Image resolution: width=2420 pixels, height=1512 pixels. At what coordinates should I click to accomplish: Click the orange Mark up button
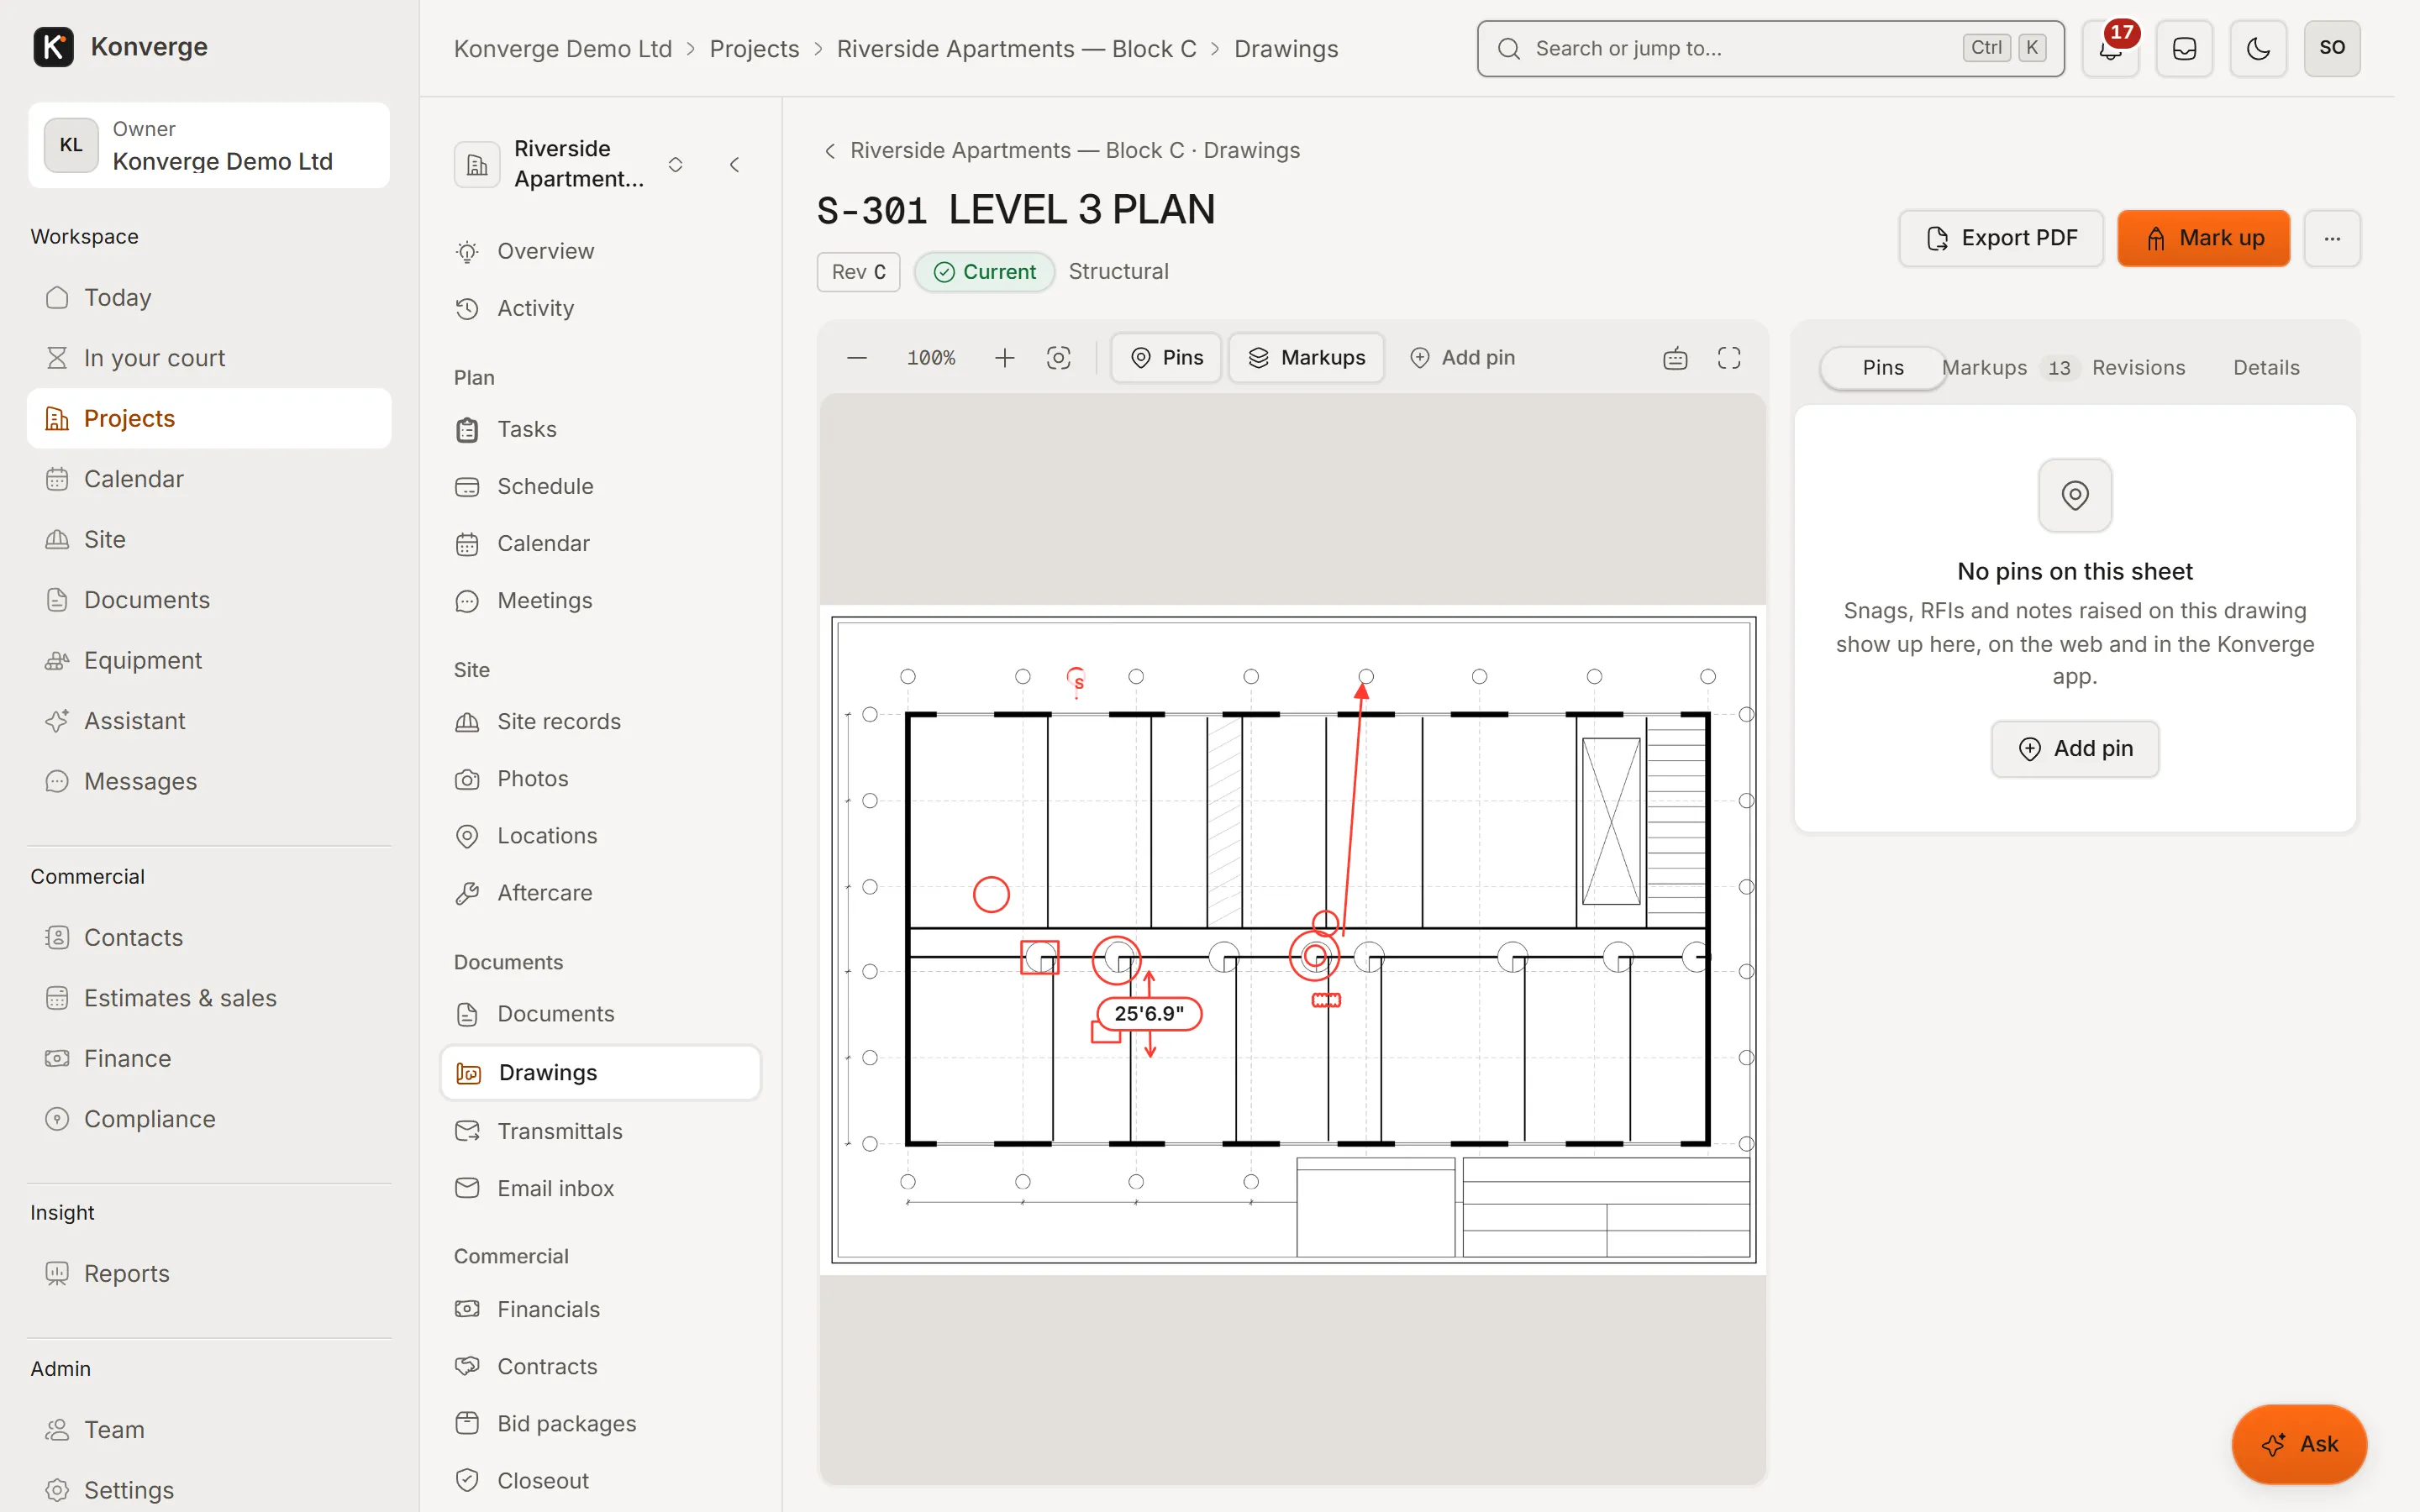[x=2203, y=238]
